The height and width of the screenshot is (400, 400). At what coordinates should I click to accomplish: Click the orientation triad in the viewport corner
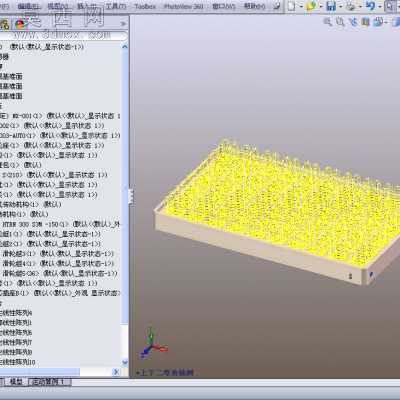click(154, 343)
